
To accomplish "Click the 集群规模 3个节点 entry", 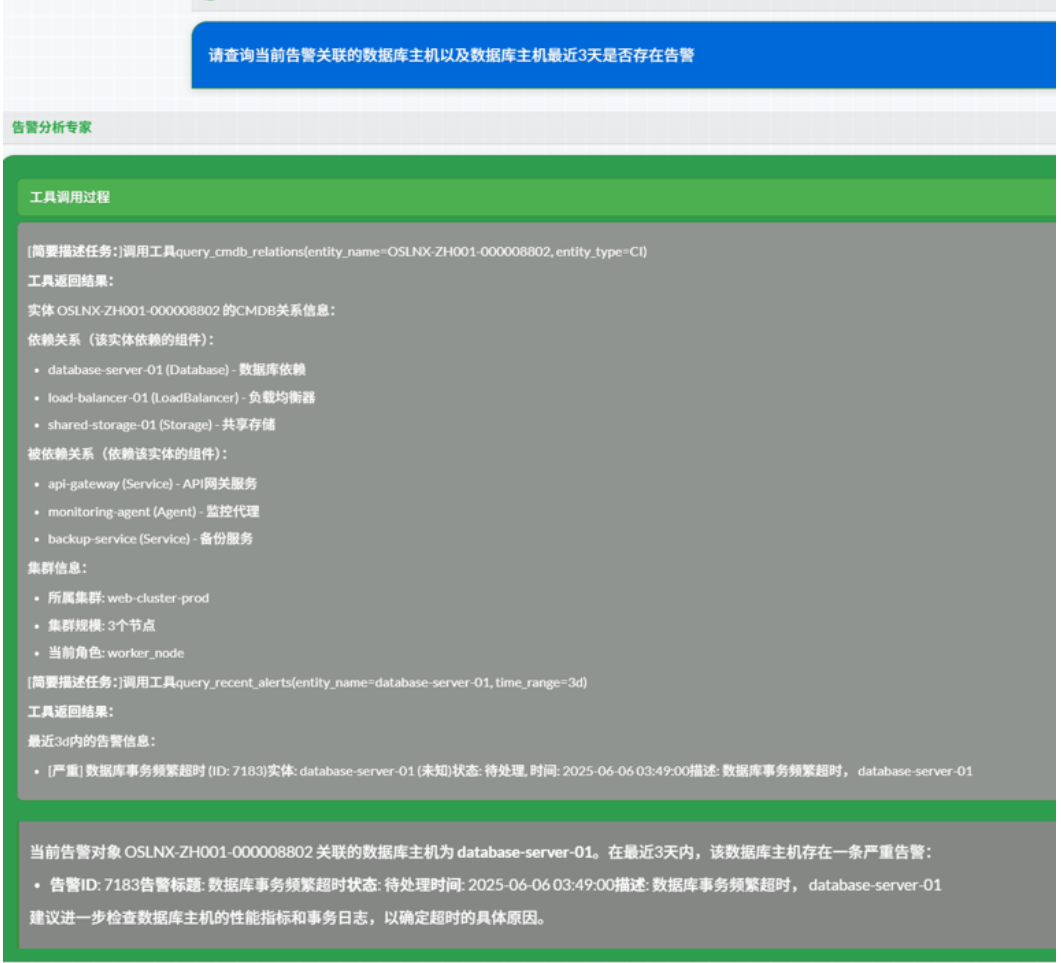I will pos(101,626).
